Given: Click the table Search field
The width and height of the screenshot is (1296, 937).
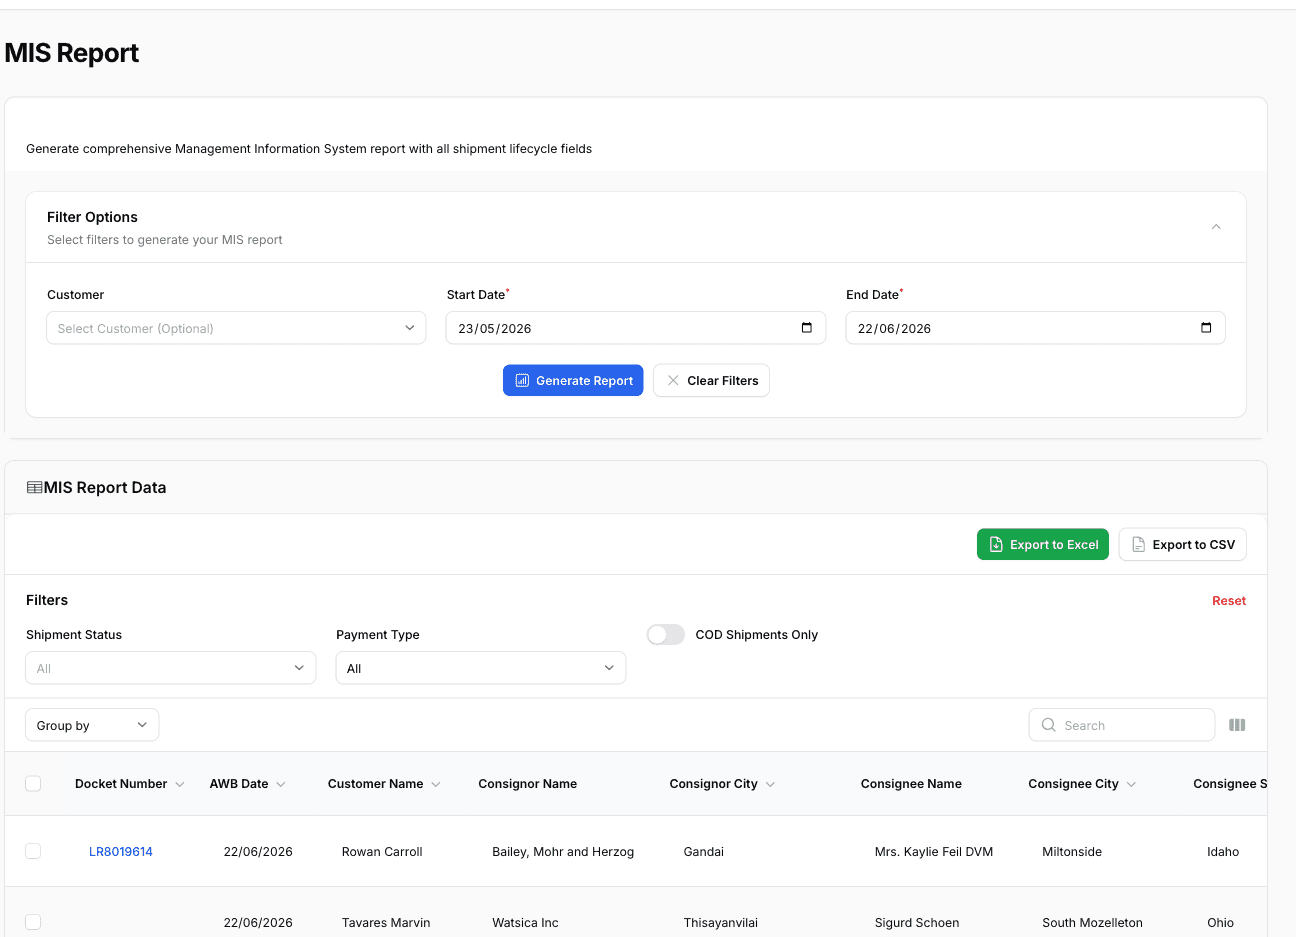Looking at the screenshot, I should point(1122,725).
